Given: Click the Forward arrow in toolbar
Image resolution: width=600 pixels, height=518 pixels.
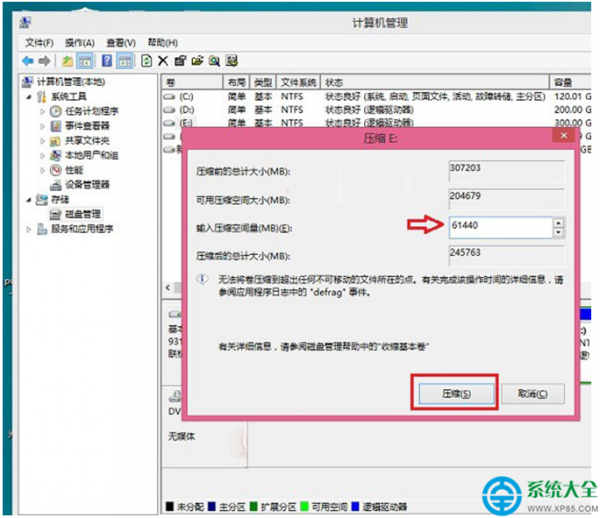Looking at the screenshot, I should pos(44,61).
